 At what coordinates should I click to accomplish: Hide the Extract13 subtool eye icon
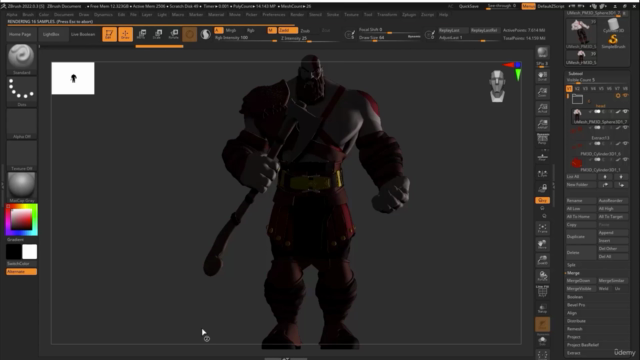point(625,127)
